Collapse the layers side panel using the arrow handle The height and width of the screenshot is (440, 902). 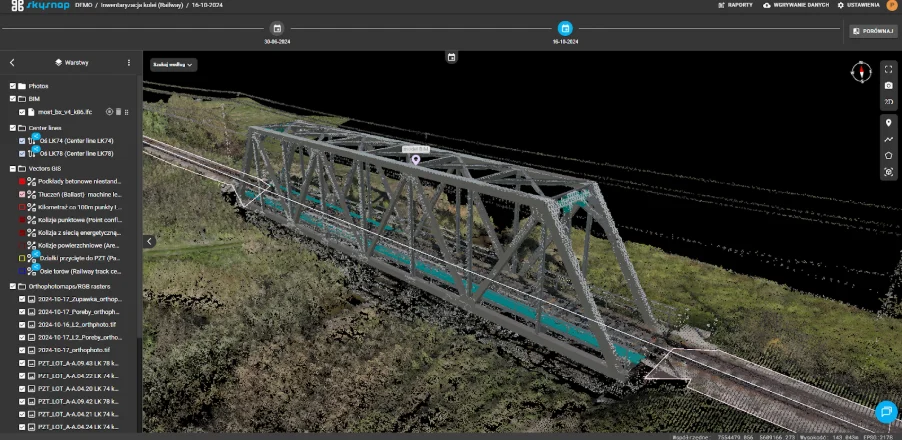pyautogui.click(x=149, y=241)
